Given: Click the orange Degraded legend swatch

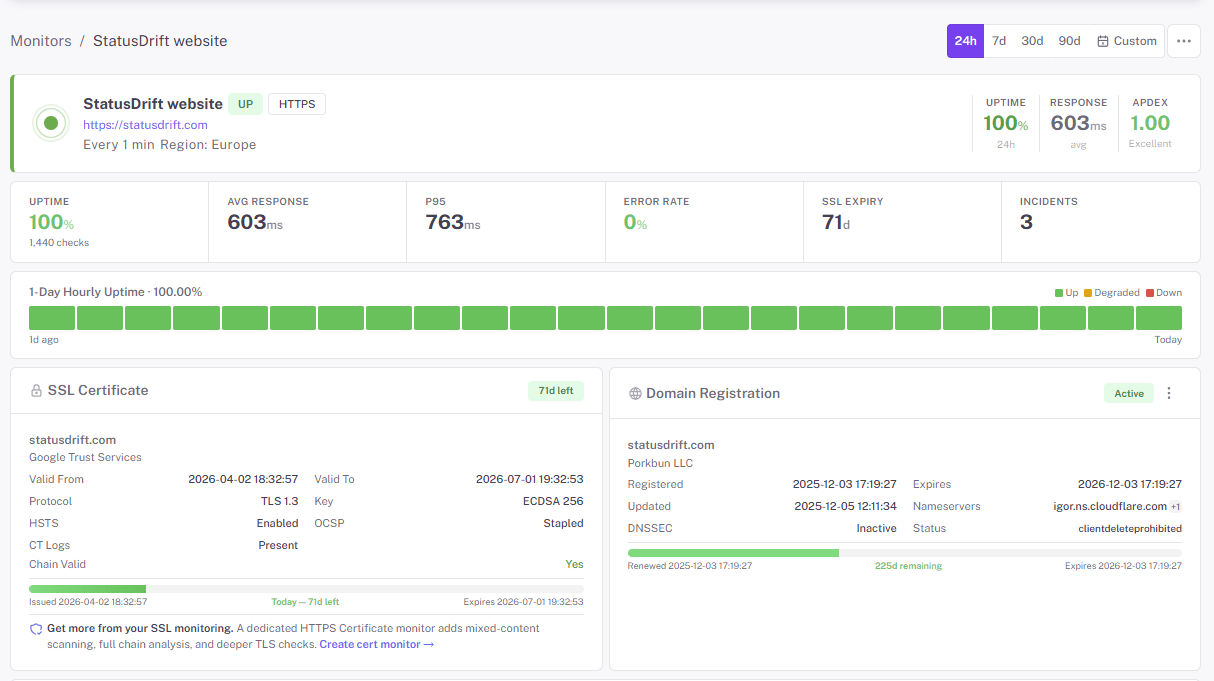Looking at the screenshot, I should [1088, 293].
